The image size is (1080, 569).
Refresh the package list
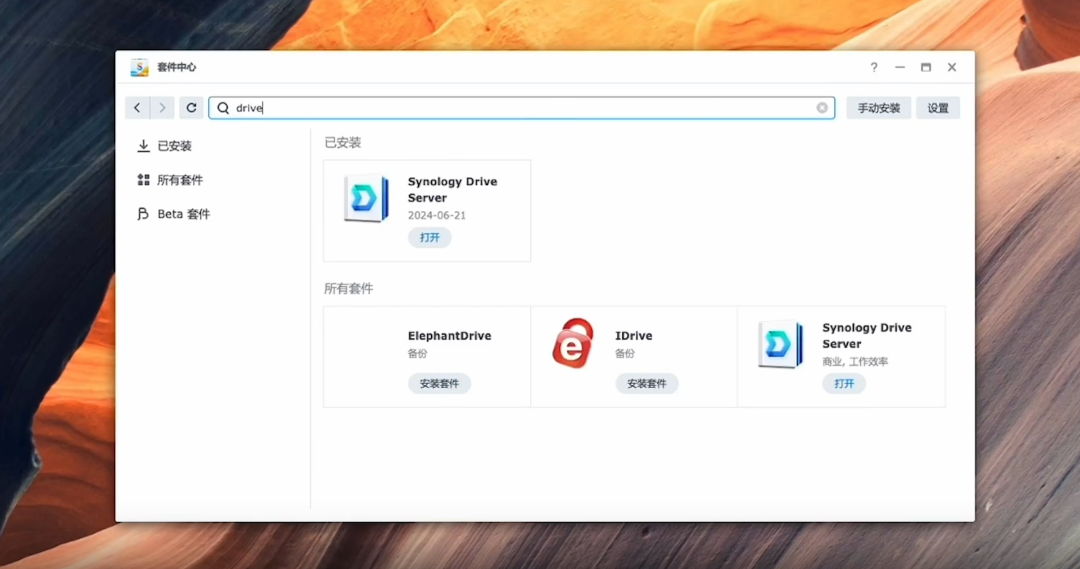pos(191,107)
